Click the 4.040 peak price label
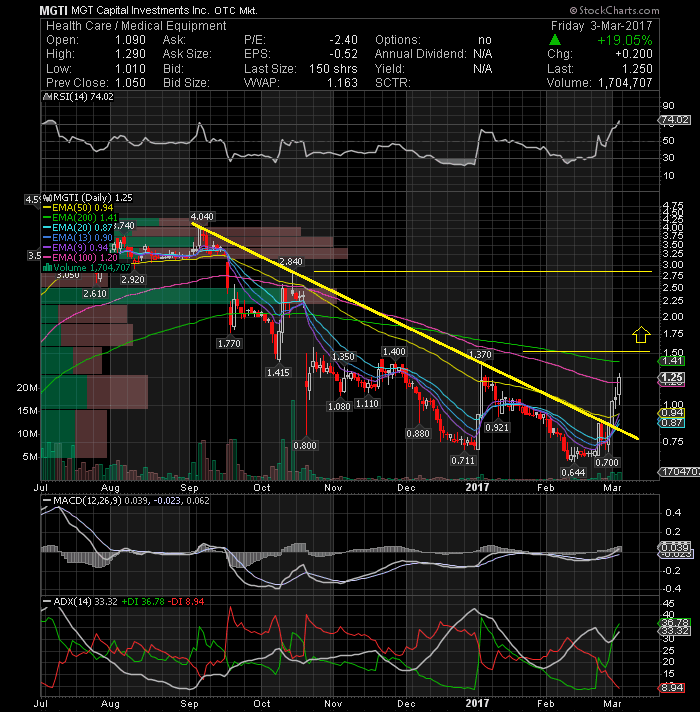This screenshot has height=712, width=700. pyautogui.click(x=202, y=217)
